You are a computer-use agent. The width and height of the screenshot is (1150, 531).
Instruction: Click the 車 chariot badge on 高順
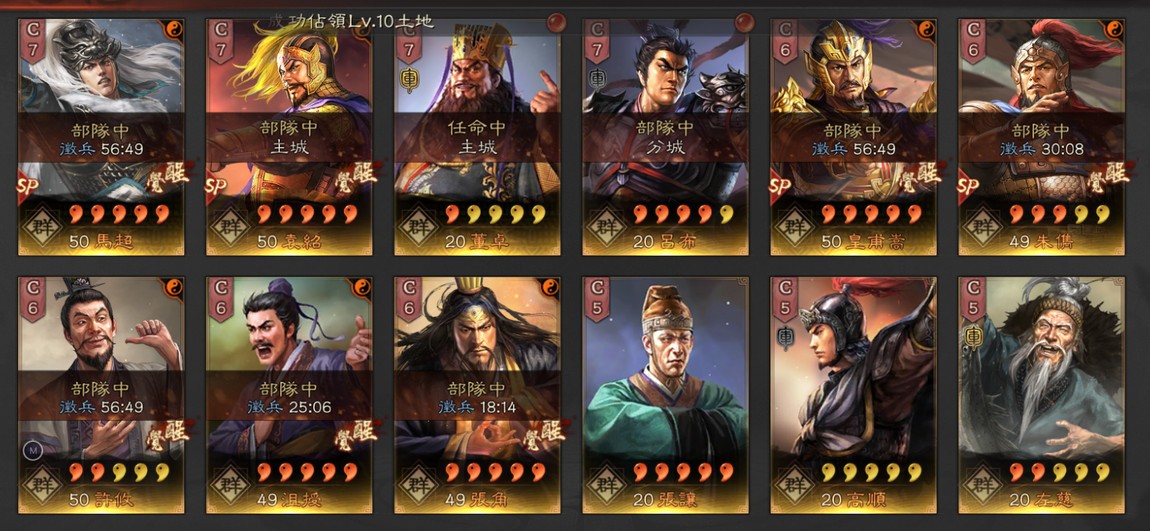point(786,337)
